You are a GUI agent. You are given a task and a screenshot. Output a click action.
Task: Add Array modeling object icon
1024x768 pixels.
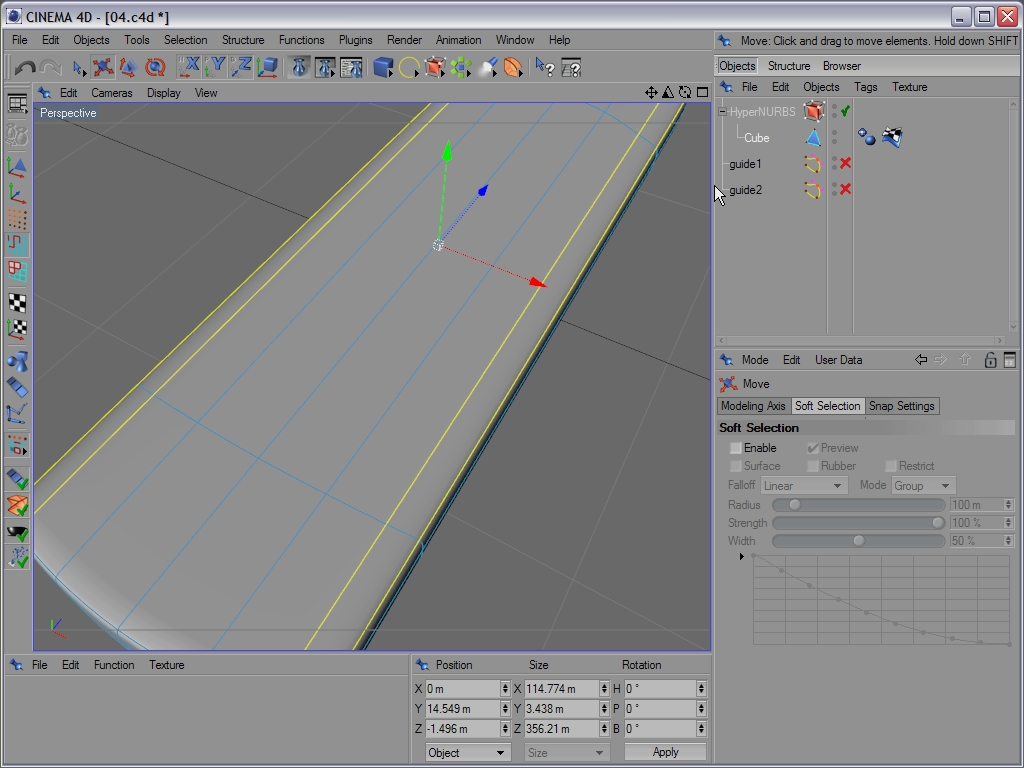point(461,67)
